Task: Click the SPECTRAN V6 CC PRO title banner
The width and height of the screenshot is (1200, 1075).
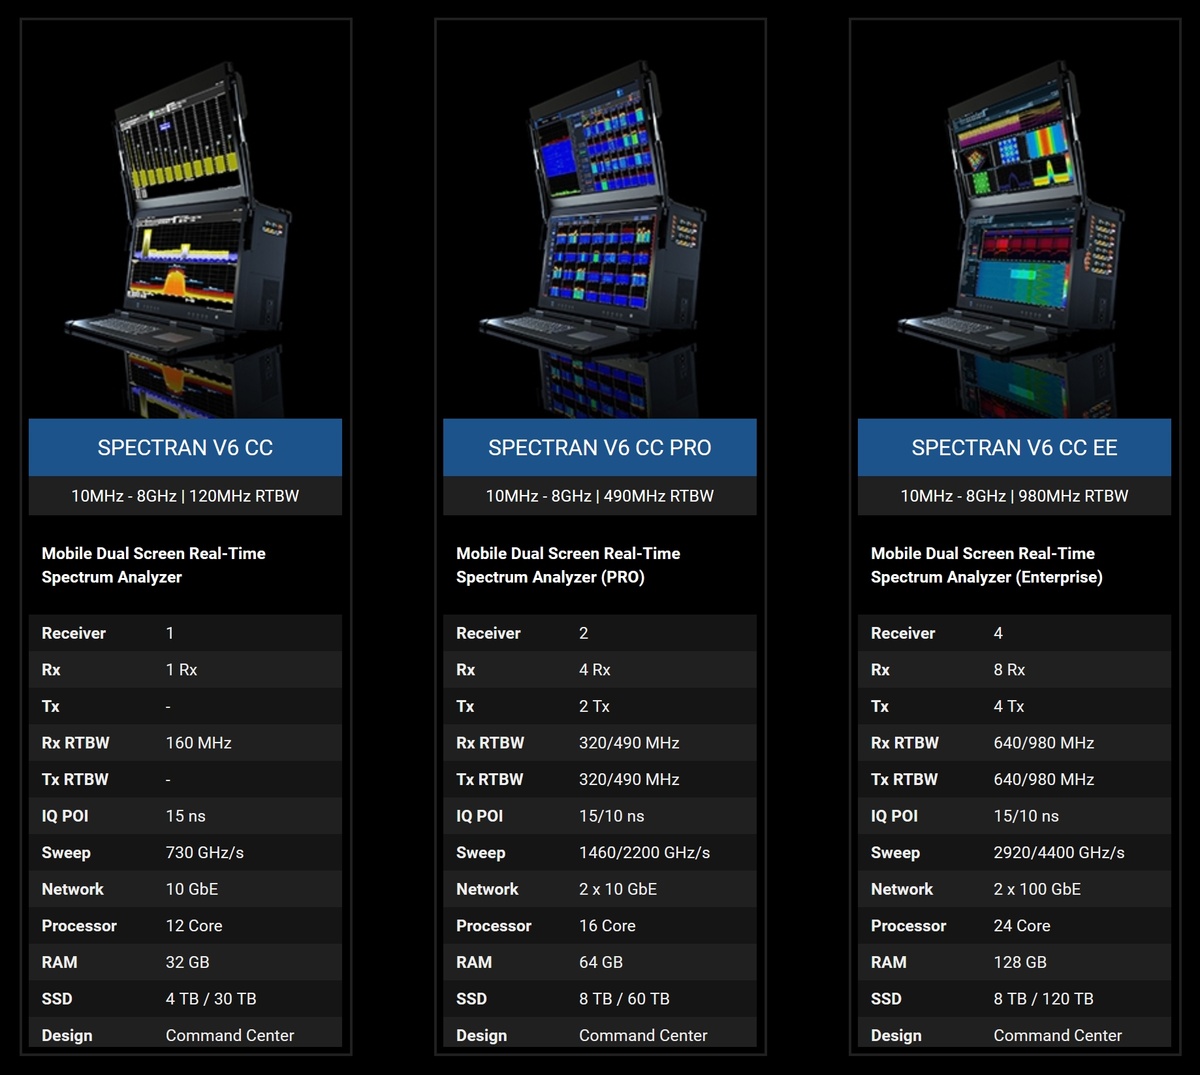Action: click(x=600, y=447)
